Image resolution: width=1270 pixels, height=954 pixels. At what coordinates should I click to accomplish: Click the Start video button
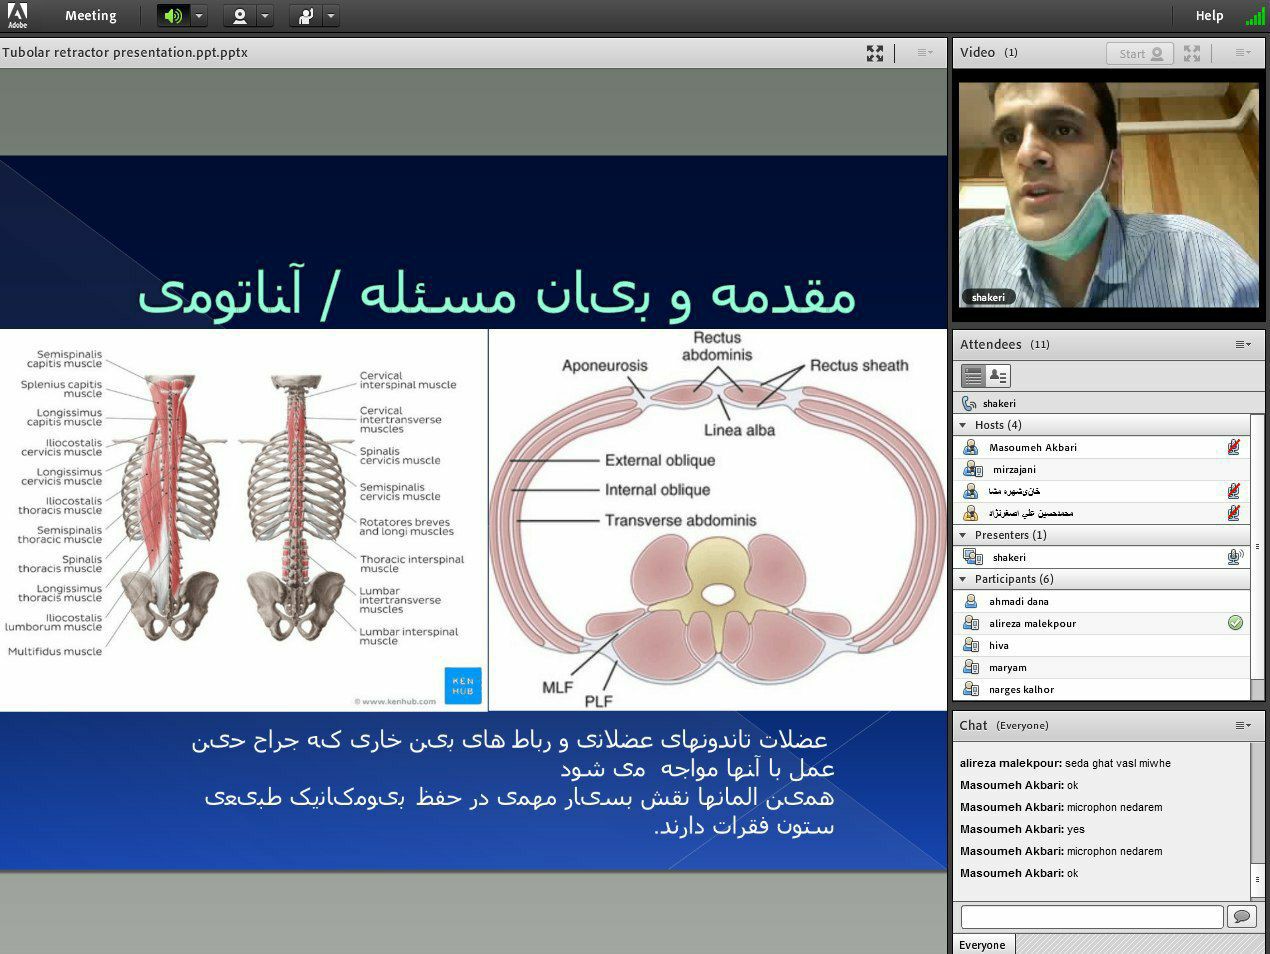(1140, 54)
